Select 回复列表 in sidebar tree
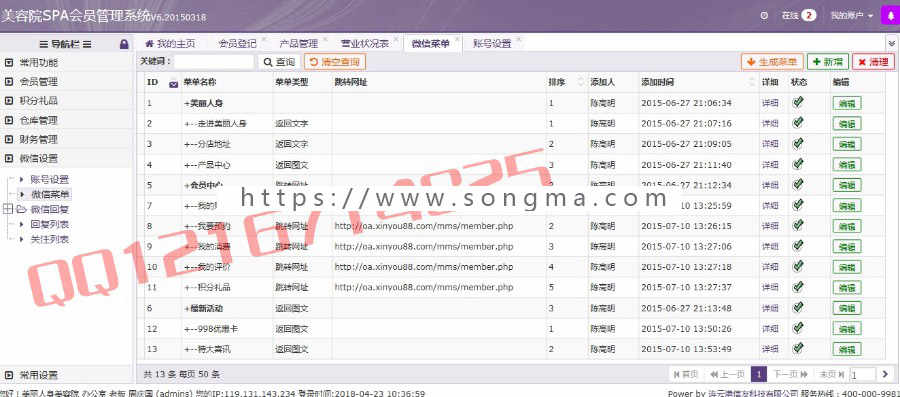This screenshot has height=397, width=900. coord(49,224)
